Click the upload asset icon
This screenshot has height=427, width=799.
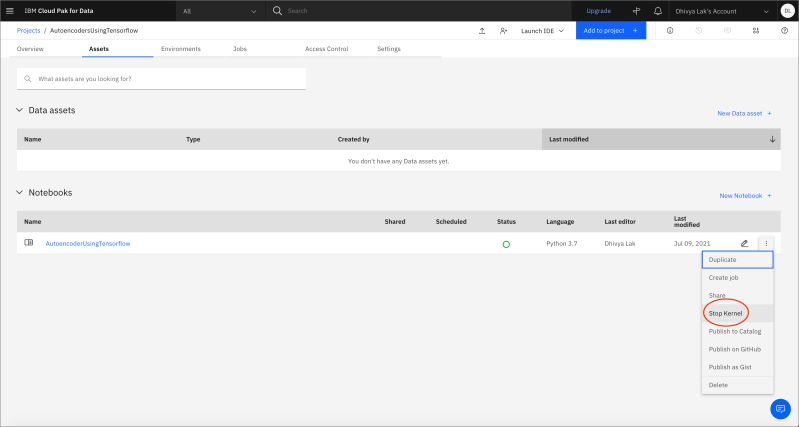[482, 31]
